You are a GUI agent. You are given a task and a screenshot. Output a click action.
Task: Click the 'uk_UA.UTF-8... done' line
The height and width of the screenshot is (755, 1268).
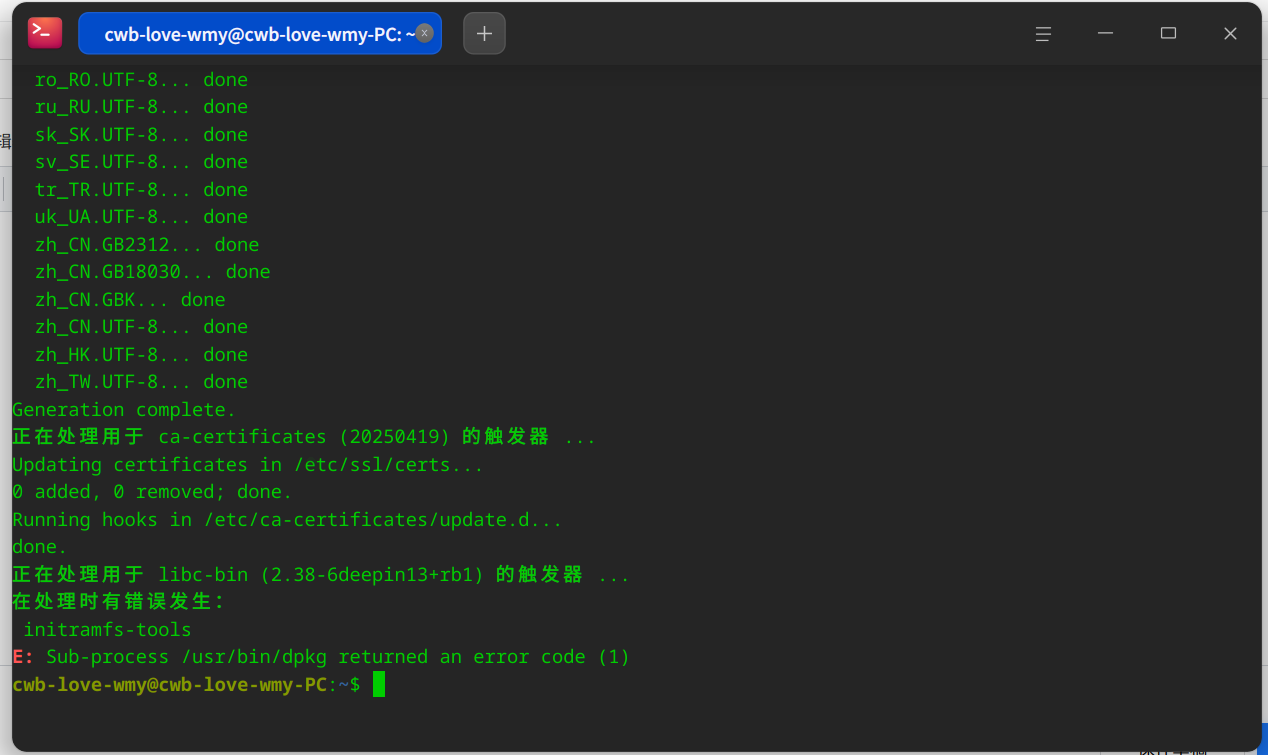point(141,217)
